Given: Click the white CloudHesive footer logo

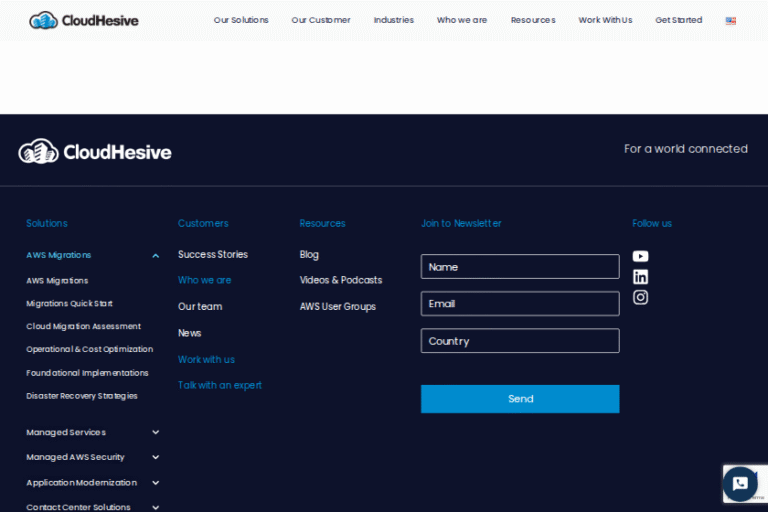Looking at the screenshot, I should (95, 152).
